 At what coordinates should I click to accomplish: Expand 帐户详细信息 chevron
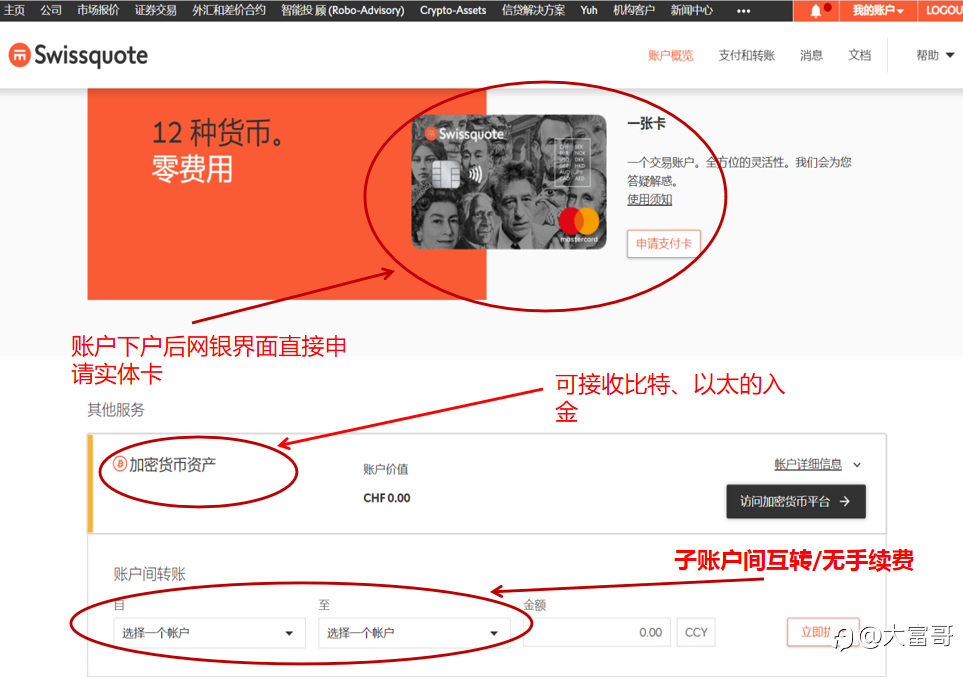[857, 465]
